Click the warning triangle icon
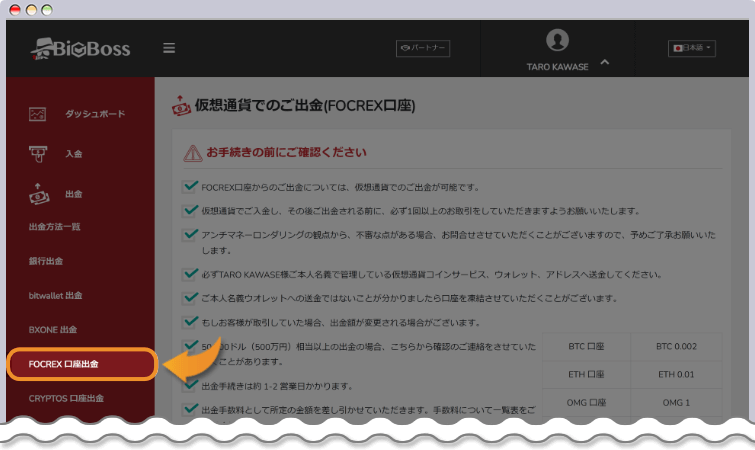 [193, 153]
